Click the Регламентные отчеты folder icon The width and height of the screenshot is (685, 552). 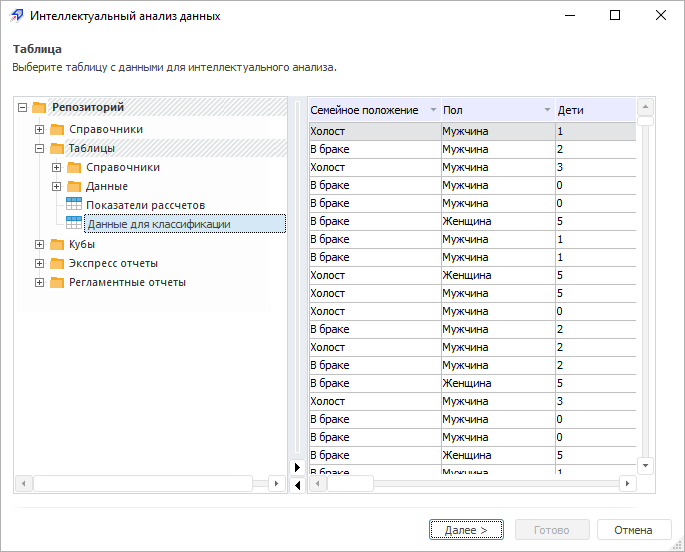click(57, 283)
